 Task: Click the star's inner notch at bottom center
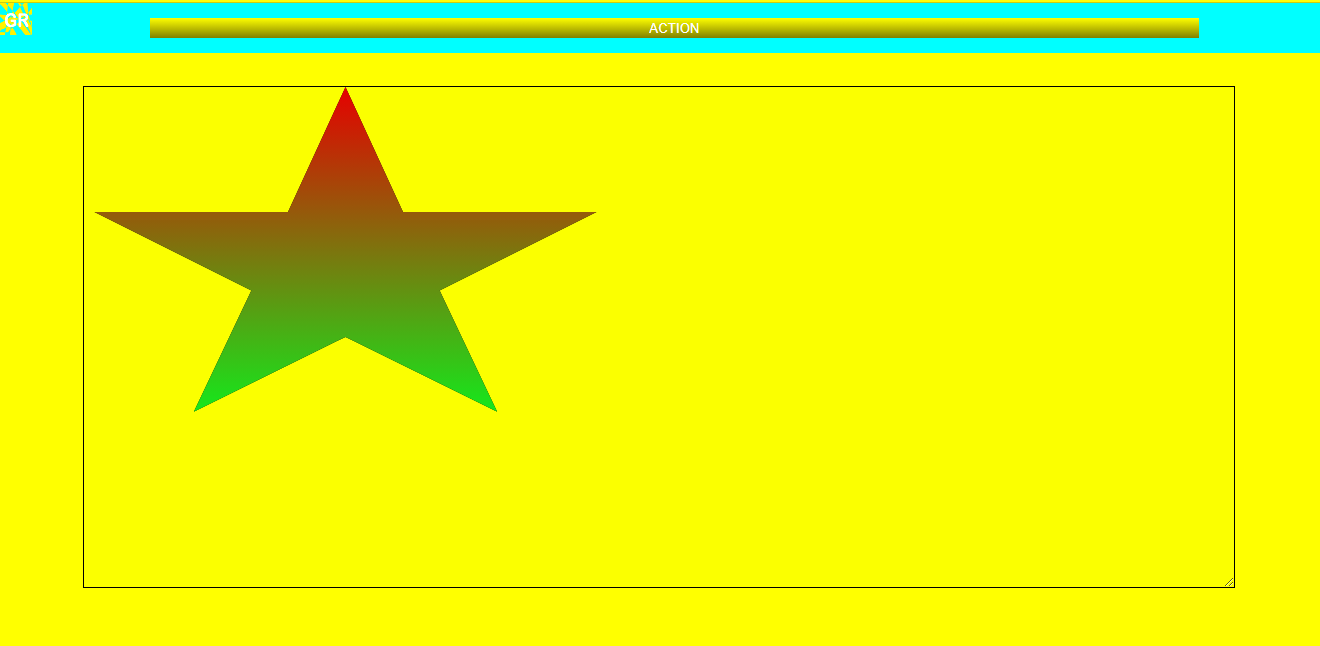[x=345, y=332]
